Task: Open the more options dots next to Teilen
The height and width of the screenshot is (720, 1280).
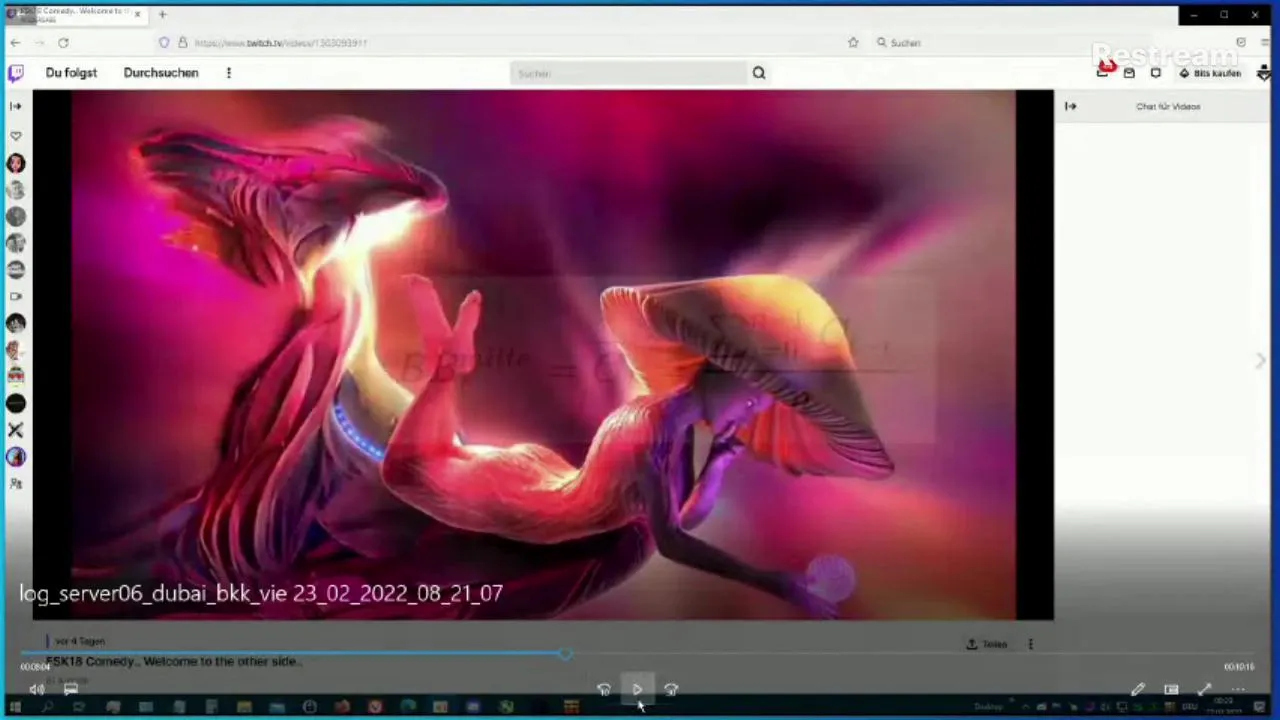Action: point(1031,644)
